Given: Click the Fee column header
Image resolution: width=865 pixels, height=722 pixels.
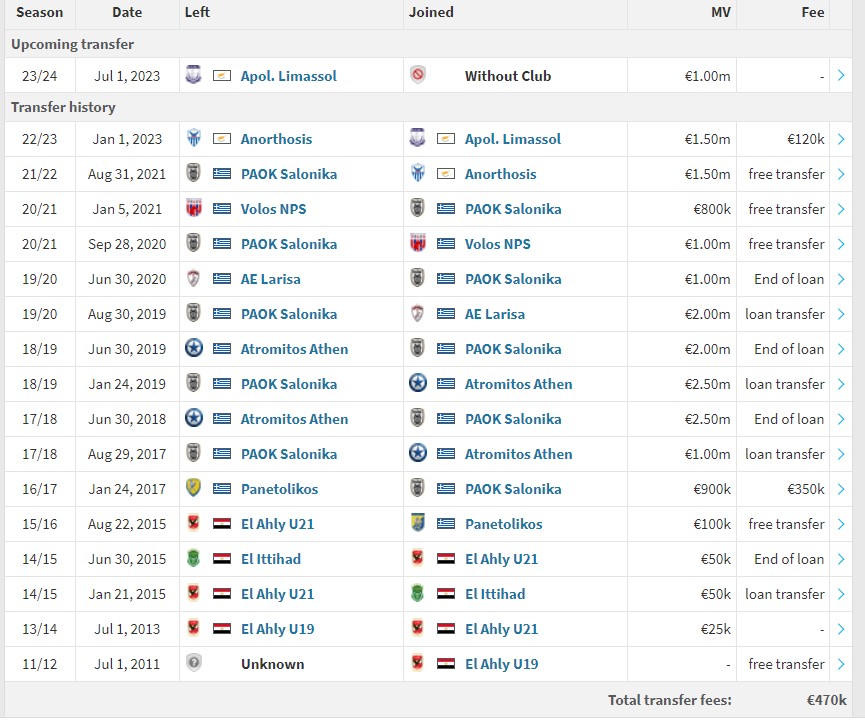Looking at the screenshot, I should (x=813, y=13).
